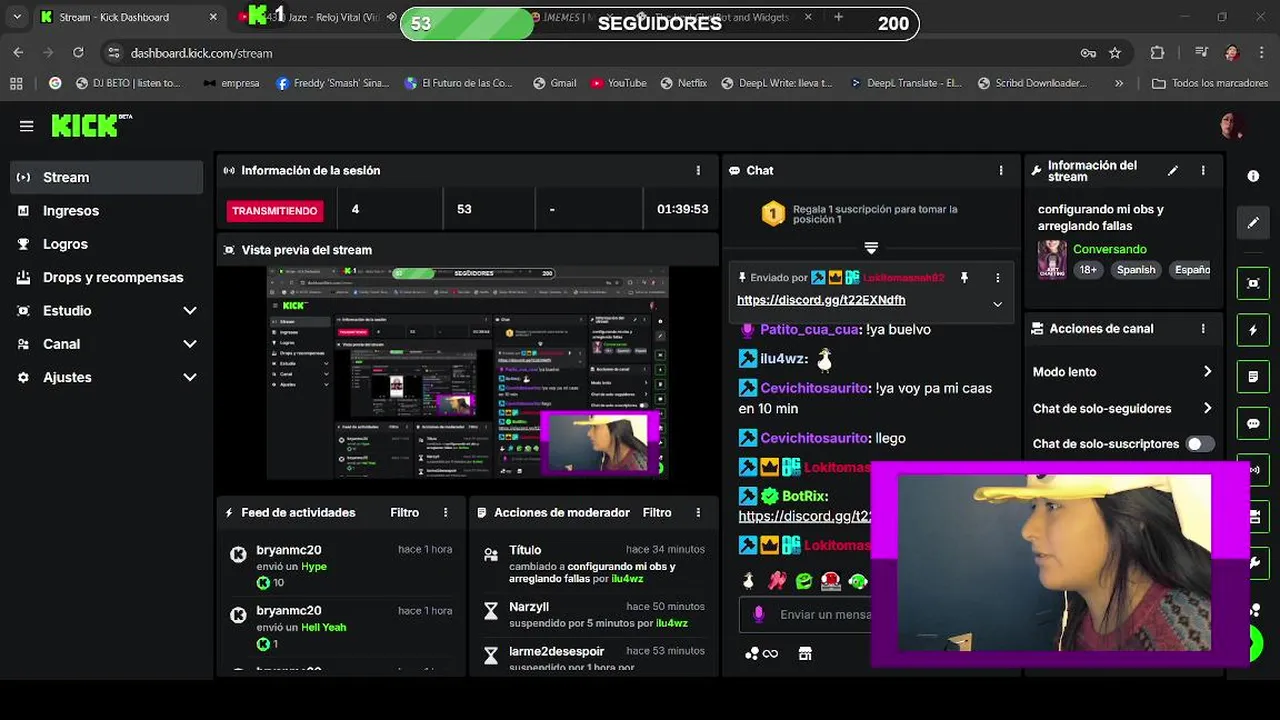The image size is (1280, 720).
Task: Open Acciones de canal options menu
Action: point(1203,329)
